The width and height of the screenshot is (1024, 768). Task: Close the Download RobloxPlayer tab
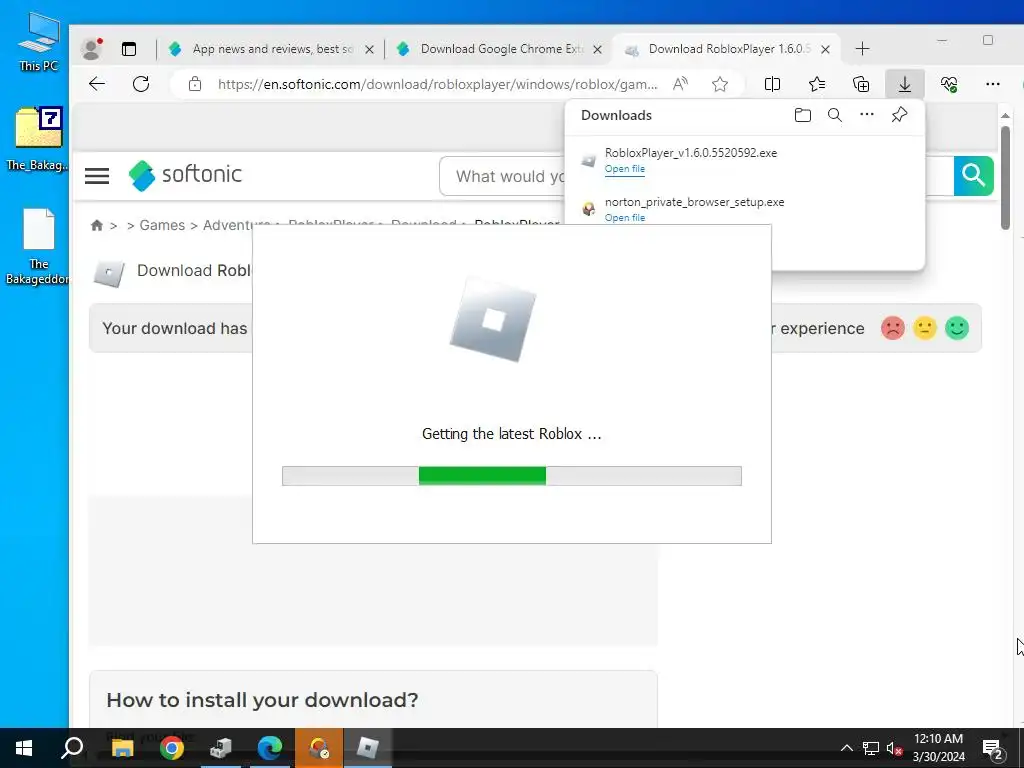[825, 49]
